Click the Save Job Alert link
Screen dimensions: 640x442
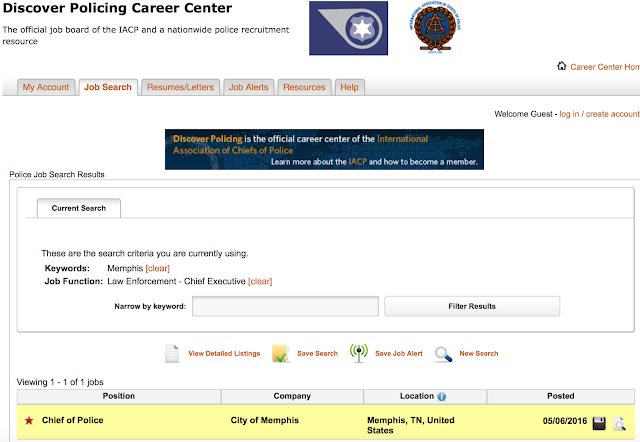coord(399,353)
